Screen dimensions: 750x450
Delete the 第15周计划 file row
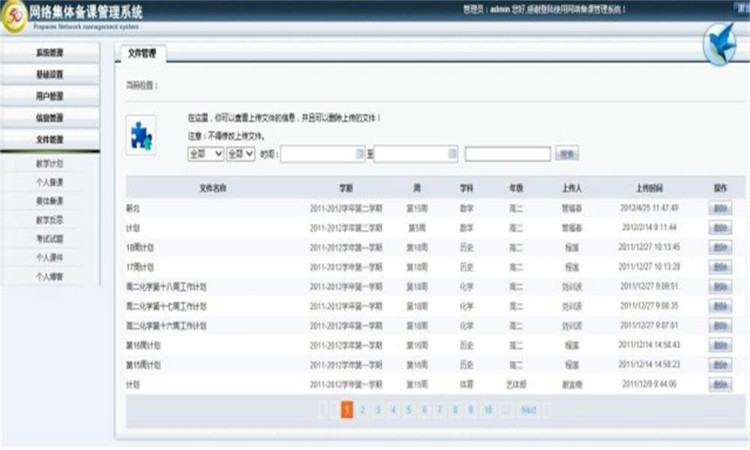[x=720, y=365]
